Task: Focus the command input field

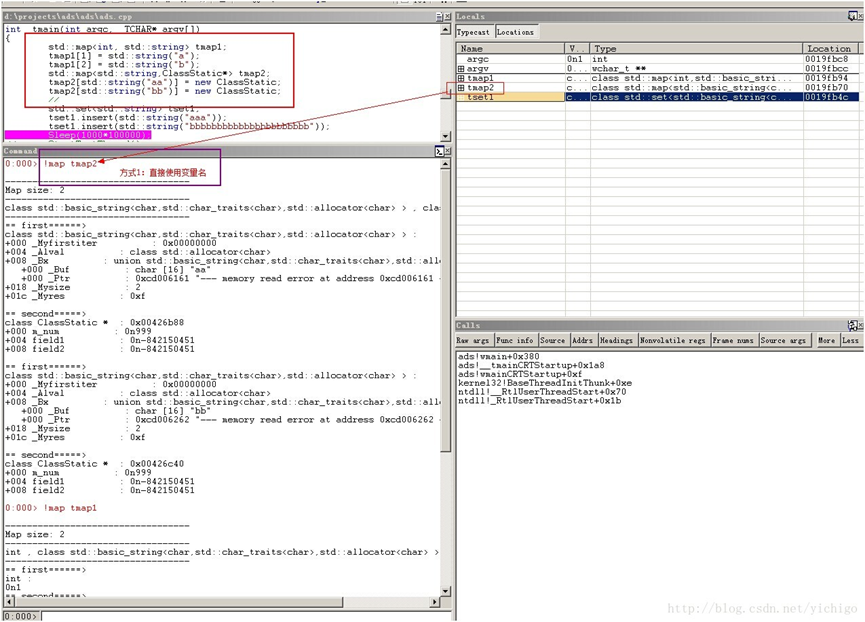Action: (x=247, y=616)
